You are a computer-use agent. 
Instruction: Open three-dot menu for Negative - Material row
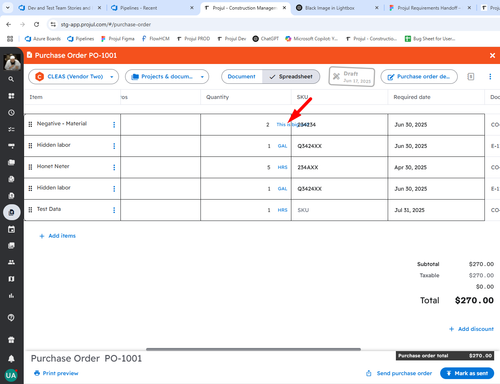tap(114, 125)
